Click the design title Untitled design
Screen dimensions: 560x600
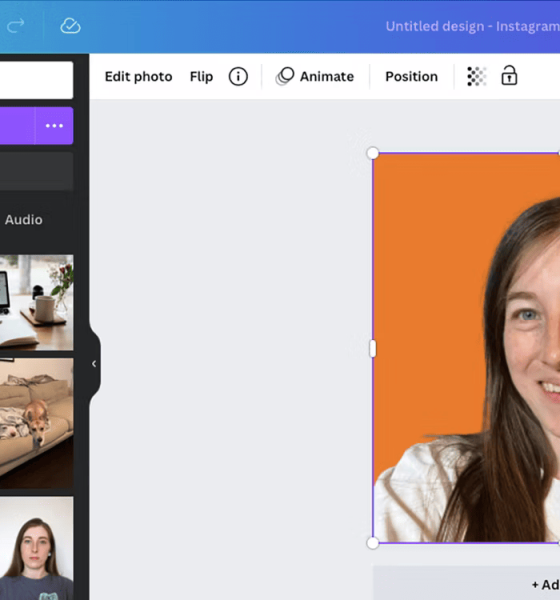click(472, 26)
